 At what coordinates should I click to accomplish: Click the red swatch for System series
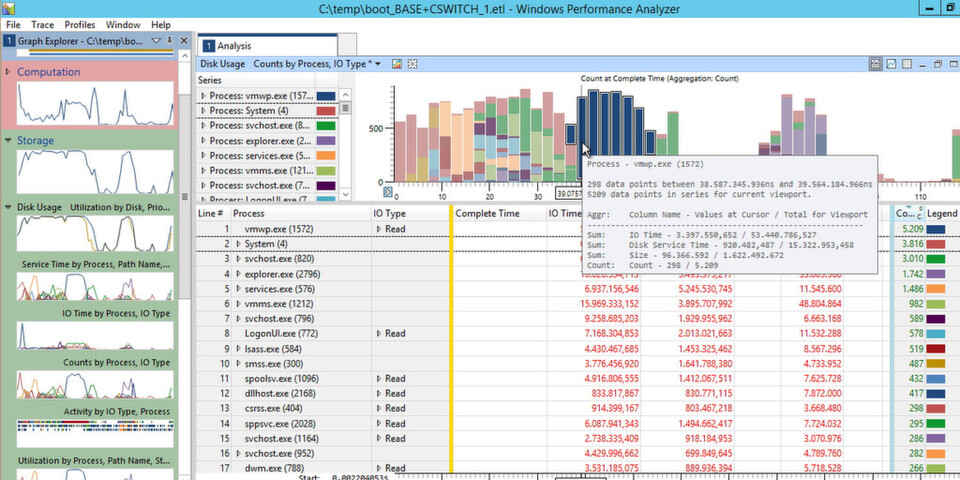point(326,111)
